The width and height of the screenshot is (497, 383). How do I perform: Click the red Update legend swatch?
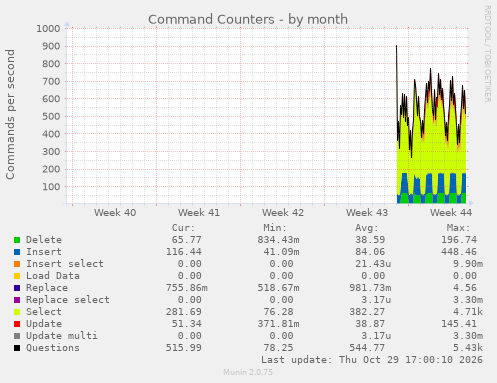tap(17, 324)
